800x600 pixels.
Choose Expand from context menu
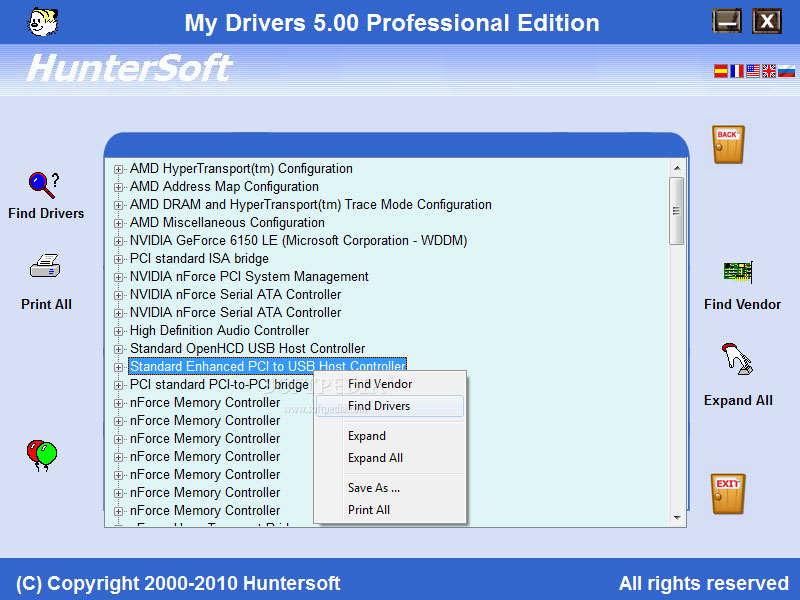(x=390, y=436)
